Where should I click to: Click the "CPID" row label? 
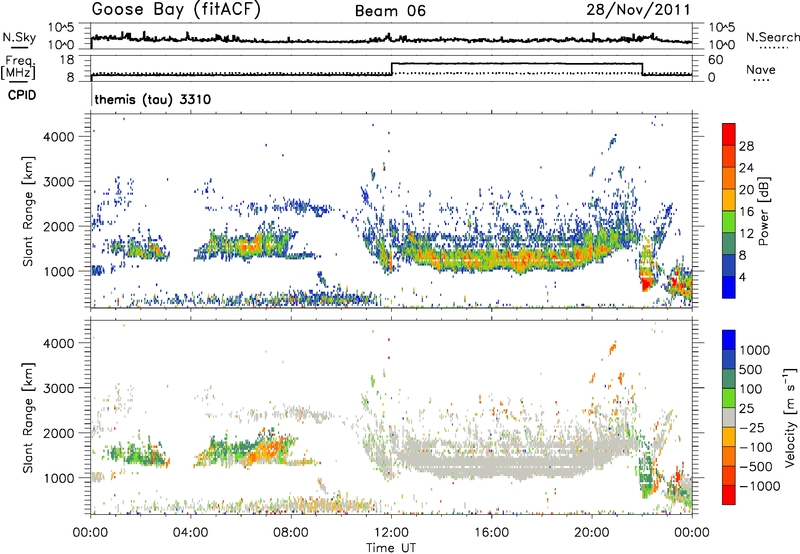pos(22,95)
